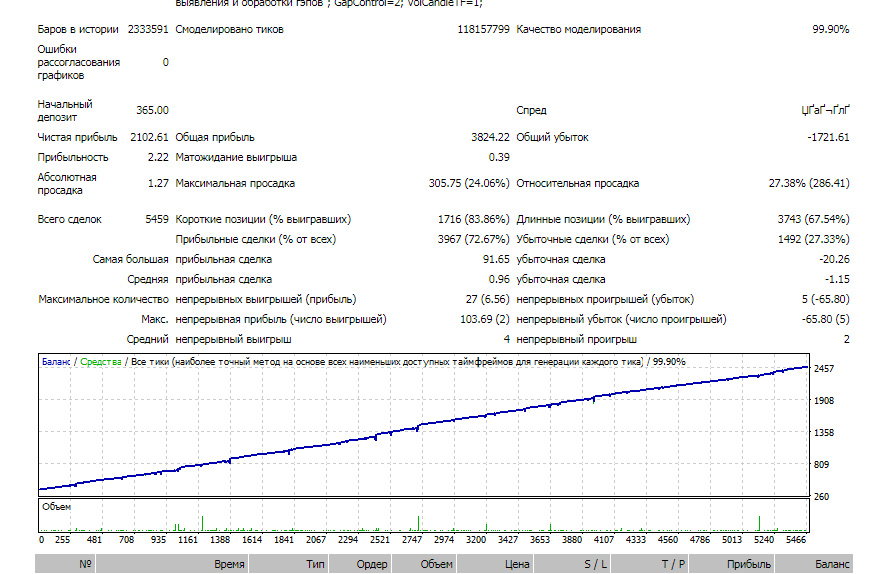This screenshot has width=891, height=574.
Task: Click the Чистая прибыль label
Action: (77, 137)
